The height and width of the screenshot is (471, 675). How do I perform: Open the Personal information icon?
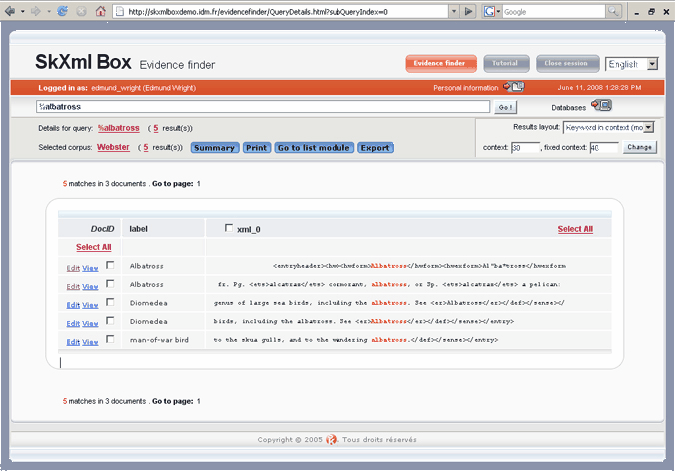(x=514, y=87)
